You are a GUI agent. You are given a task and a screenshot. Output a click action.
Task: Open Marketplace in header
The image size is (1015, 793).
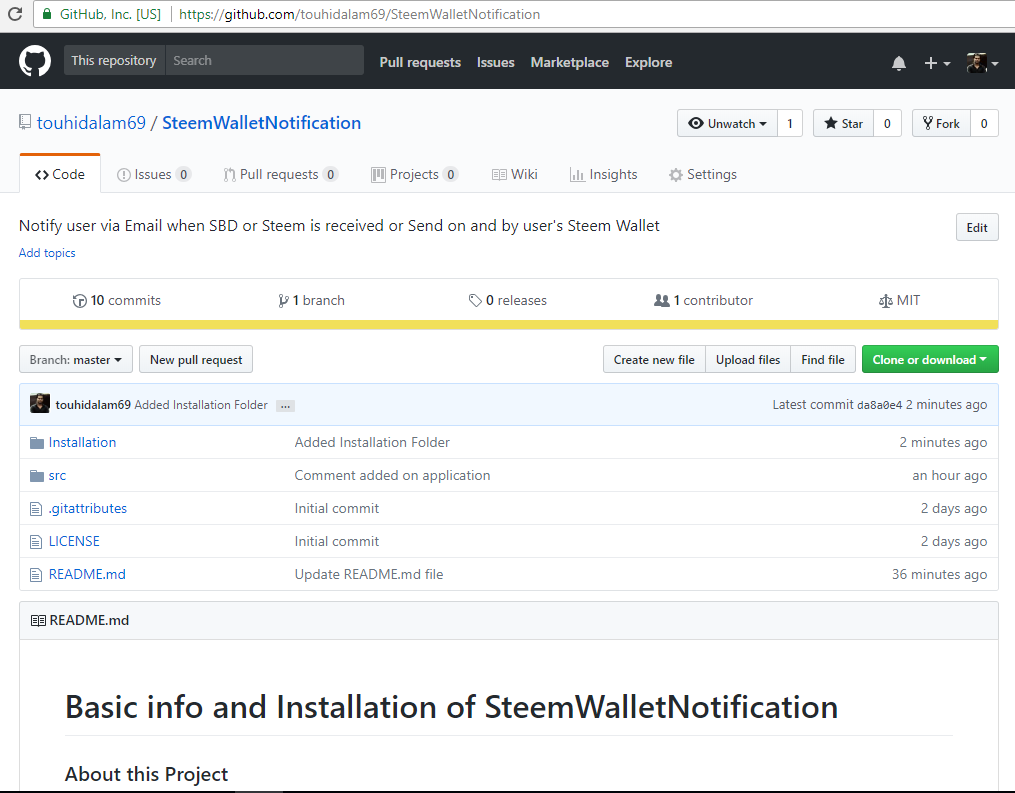click(x=570, y=62)
